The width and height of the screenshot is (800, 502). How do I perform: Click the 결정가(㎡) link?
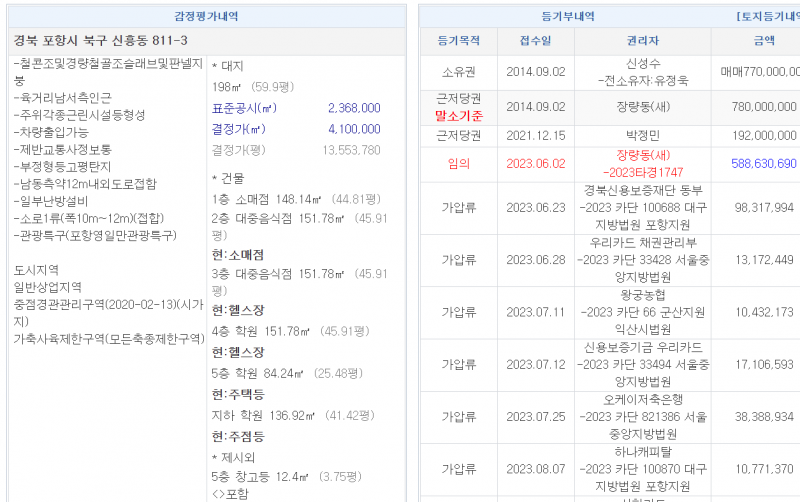pos(238,129)
